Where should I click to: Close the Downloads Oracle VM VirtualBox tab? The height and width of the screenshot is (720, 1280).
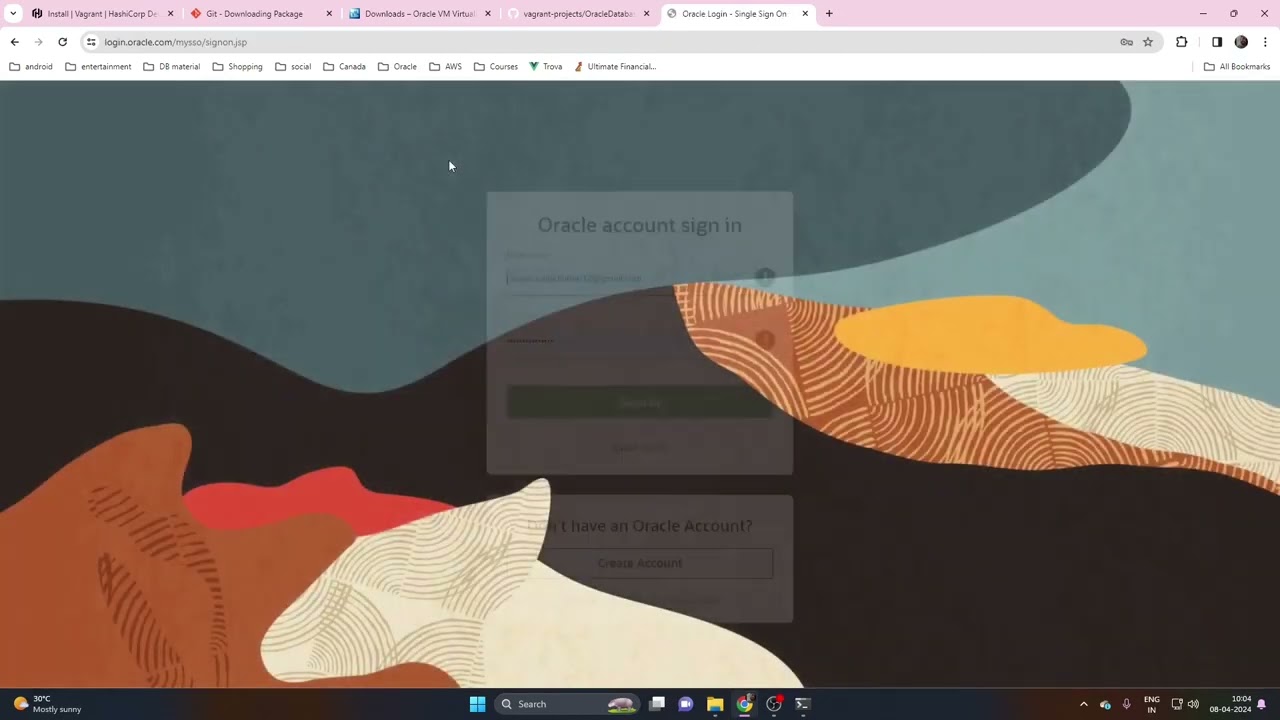point(488,14)
